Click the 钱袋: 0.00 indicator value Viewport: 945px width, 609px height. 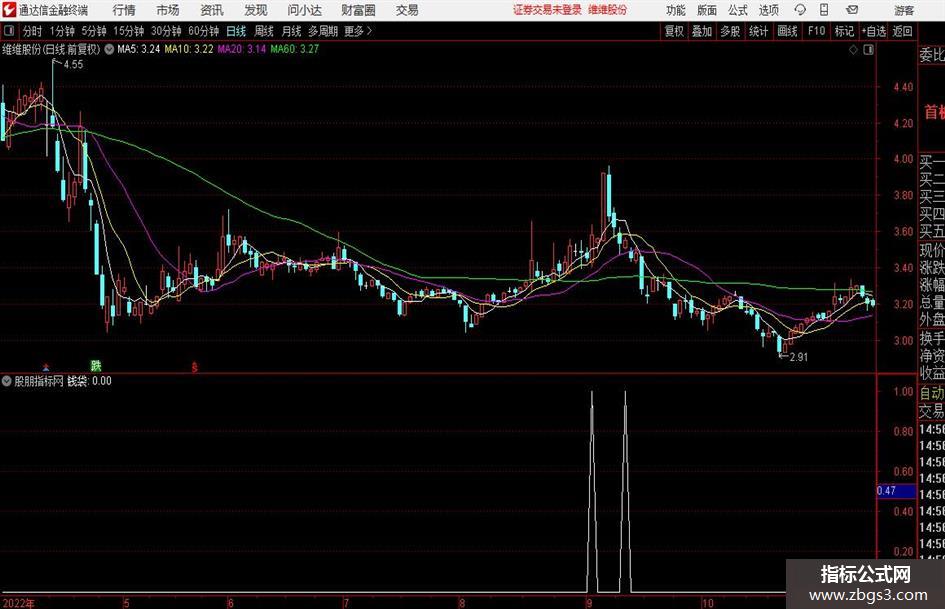pyautogui.click(x=89, y=381)
